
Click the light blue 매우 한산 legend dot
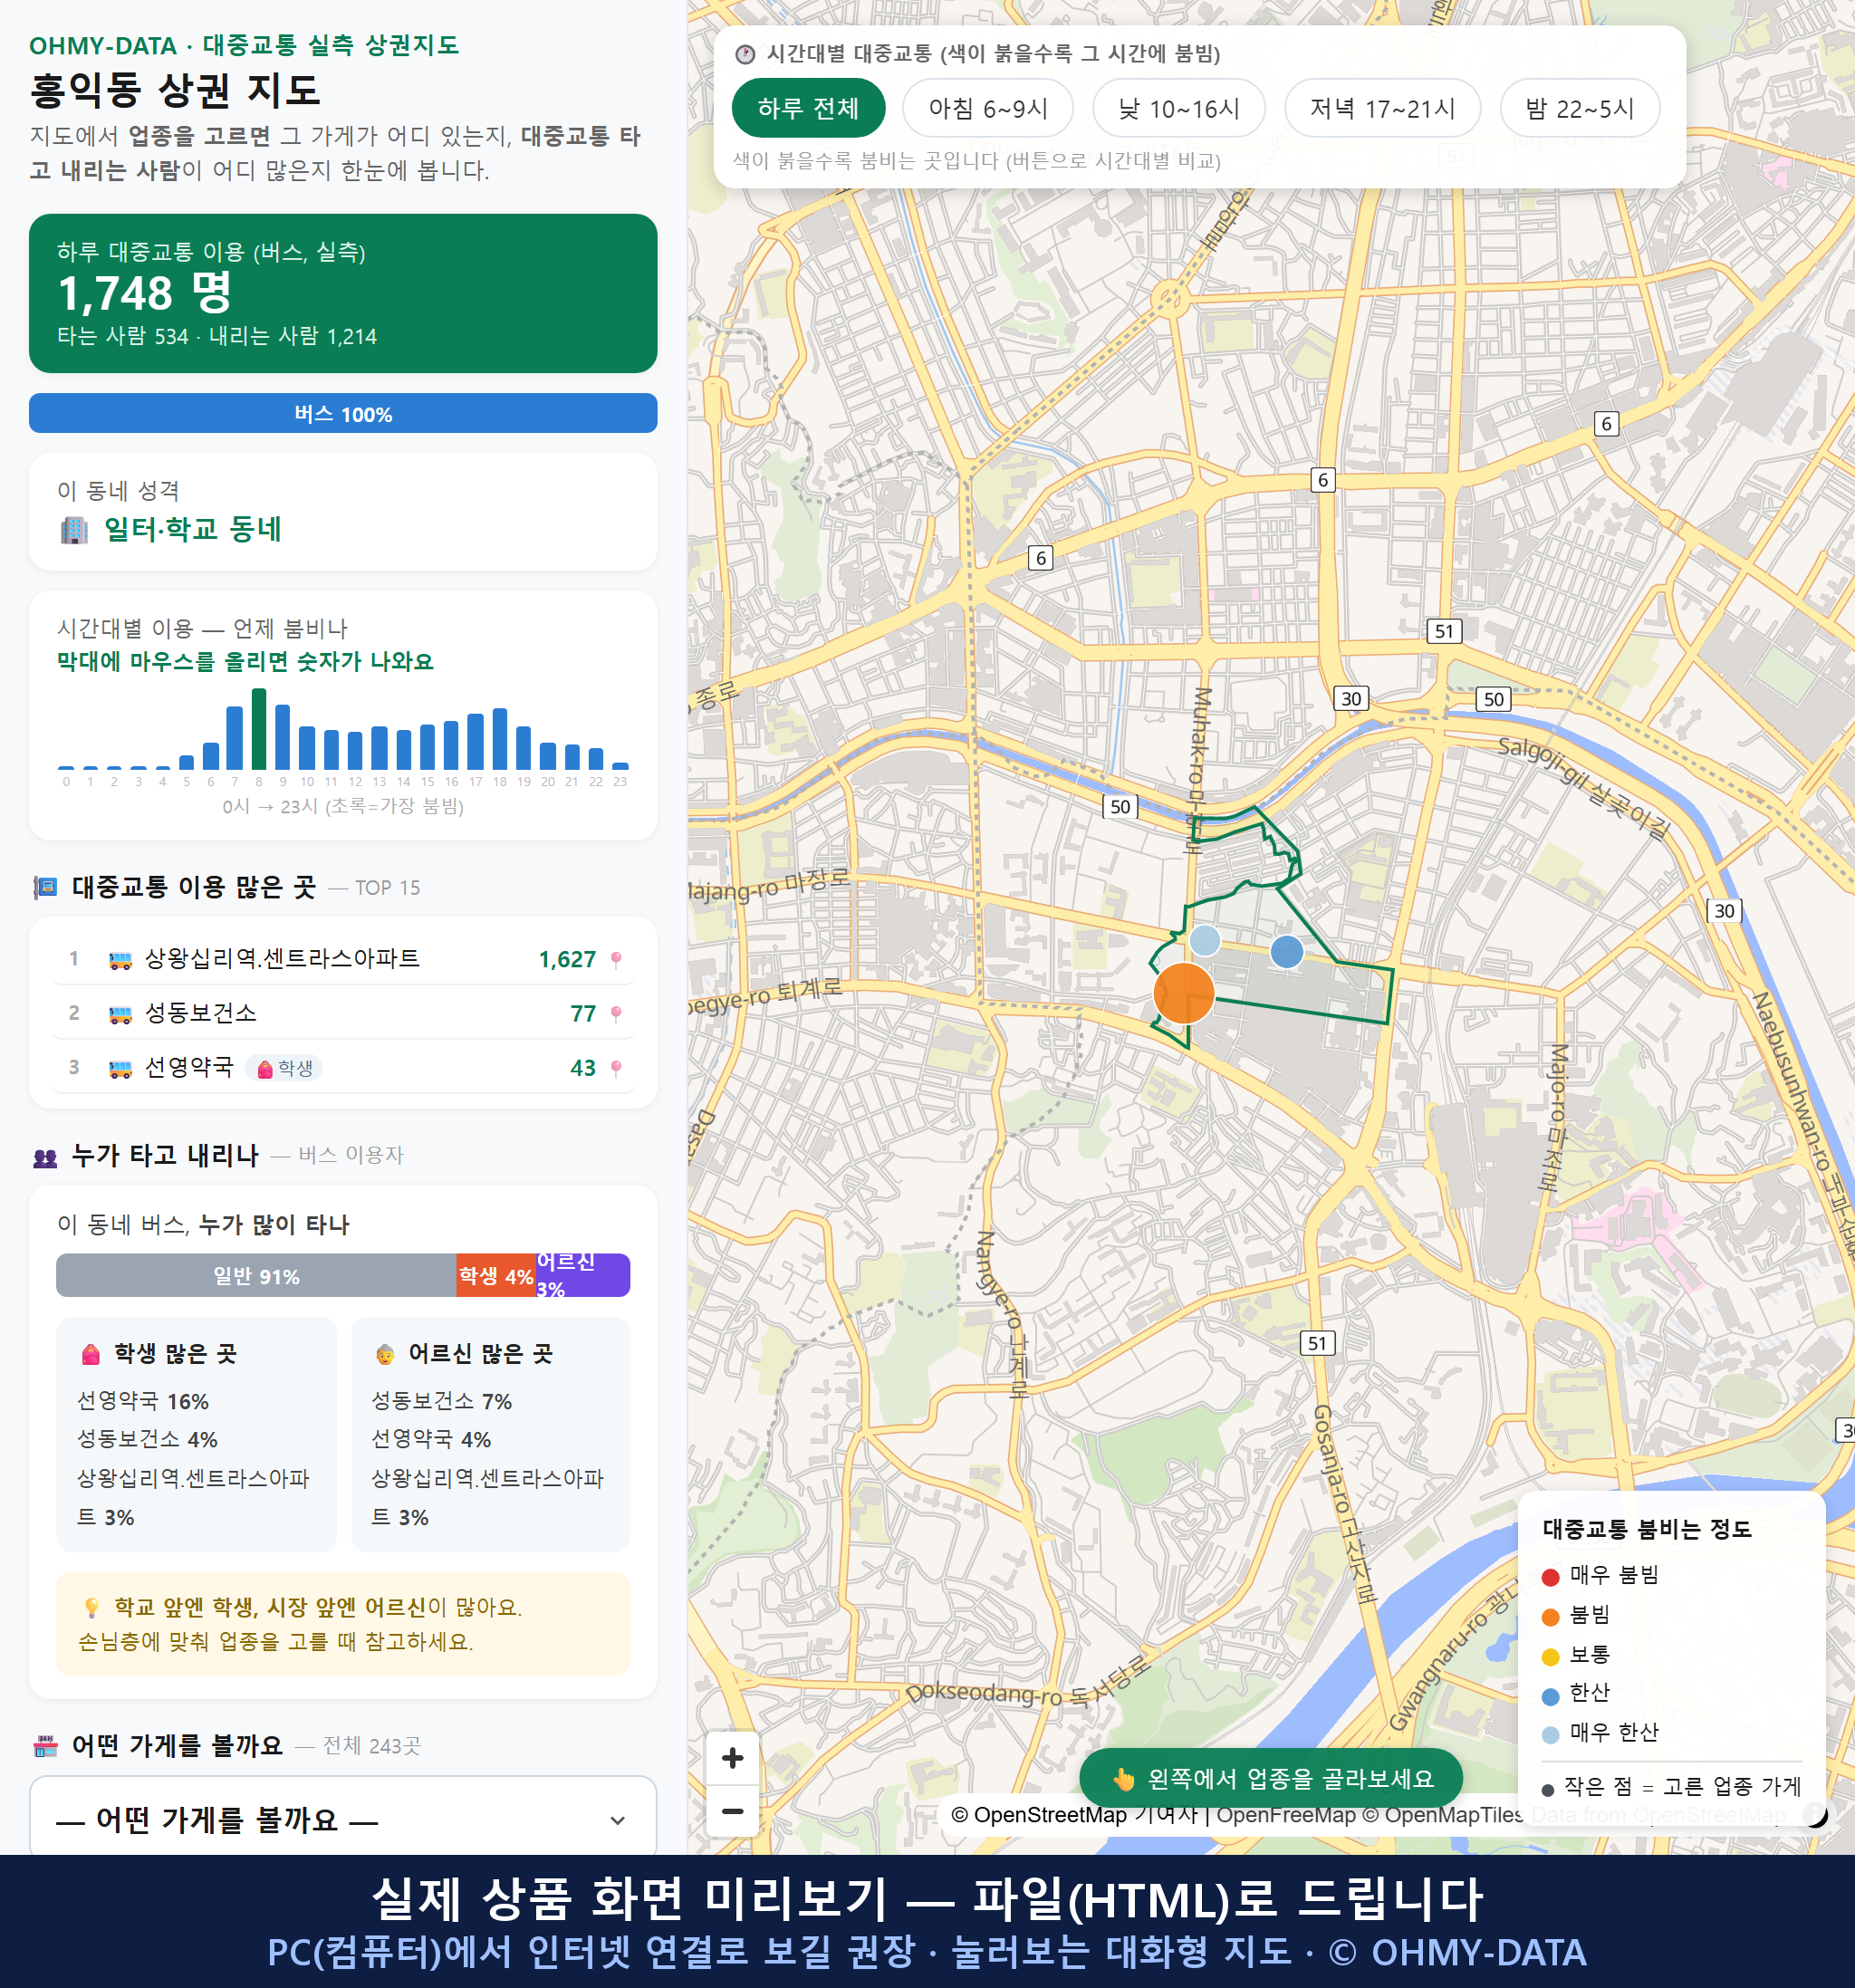point(1550,1735)
